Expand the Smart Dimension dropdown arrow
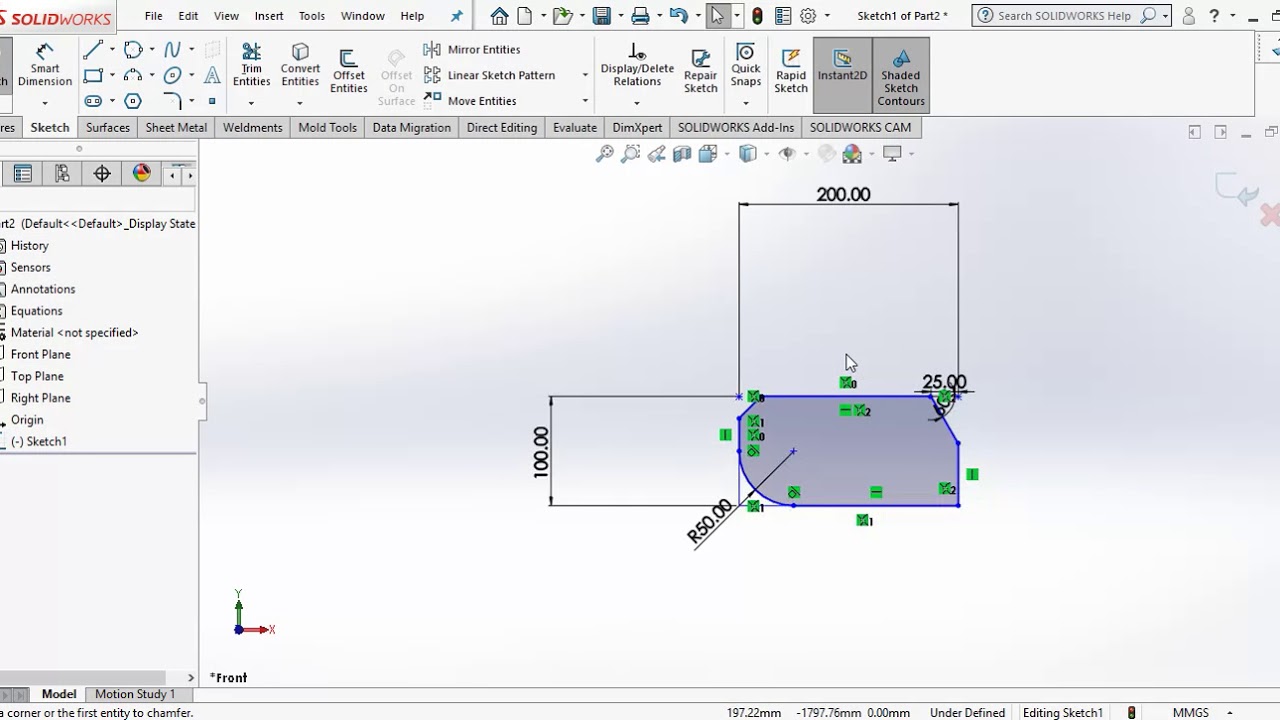 tap(45, 103)
